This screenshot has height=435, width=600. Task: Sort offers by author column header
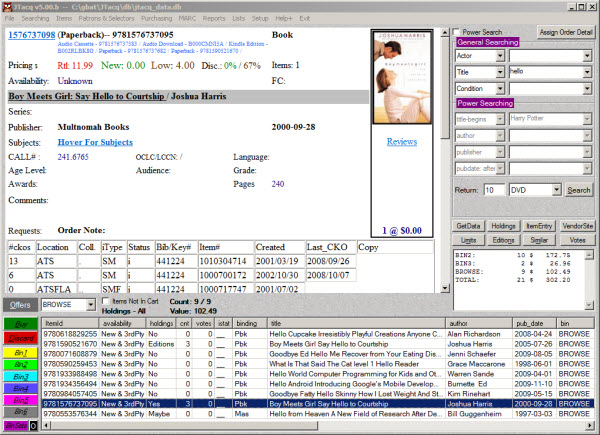(479, 323)
